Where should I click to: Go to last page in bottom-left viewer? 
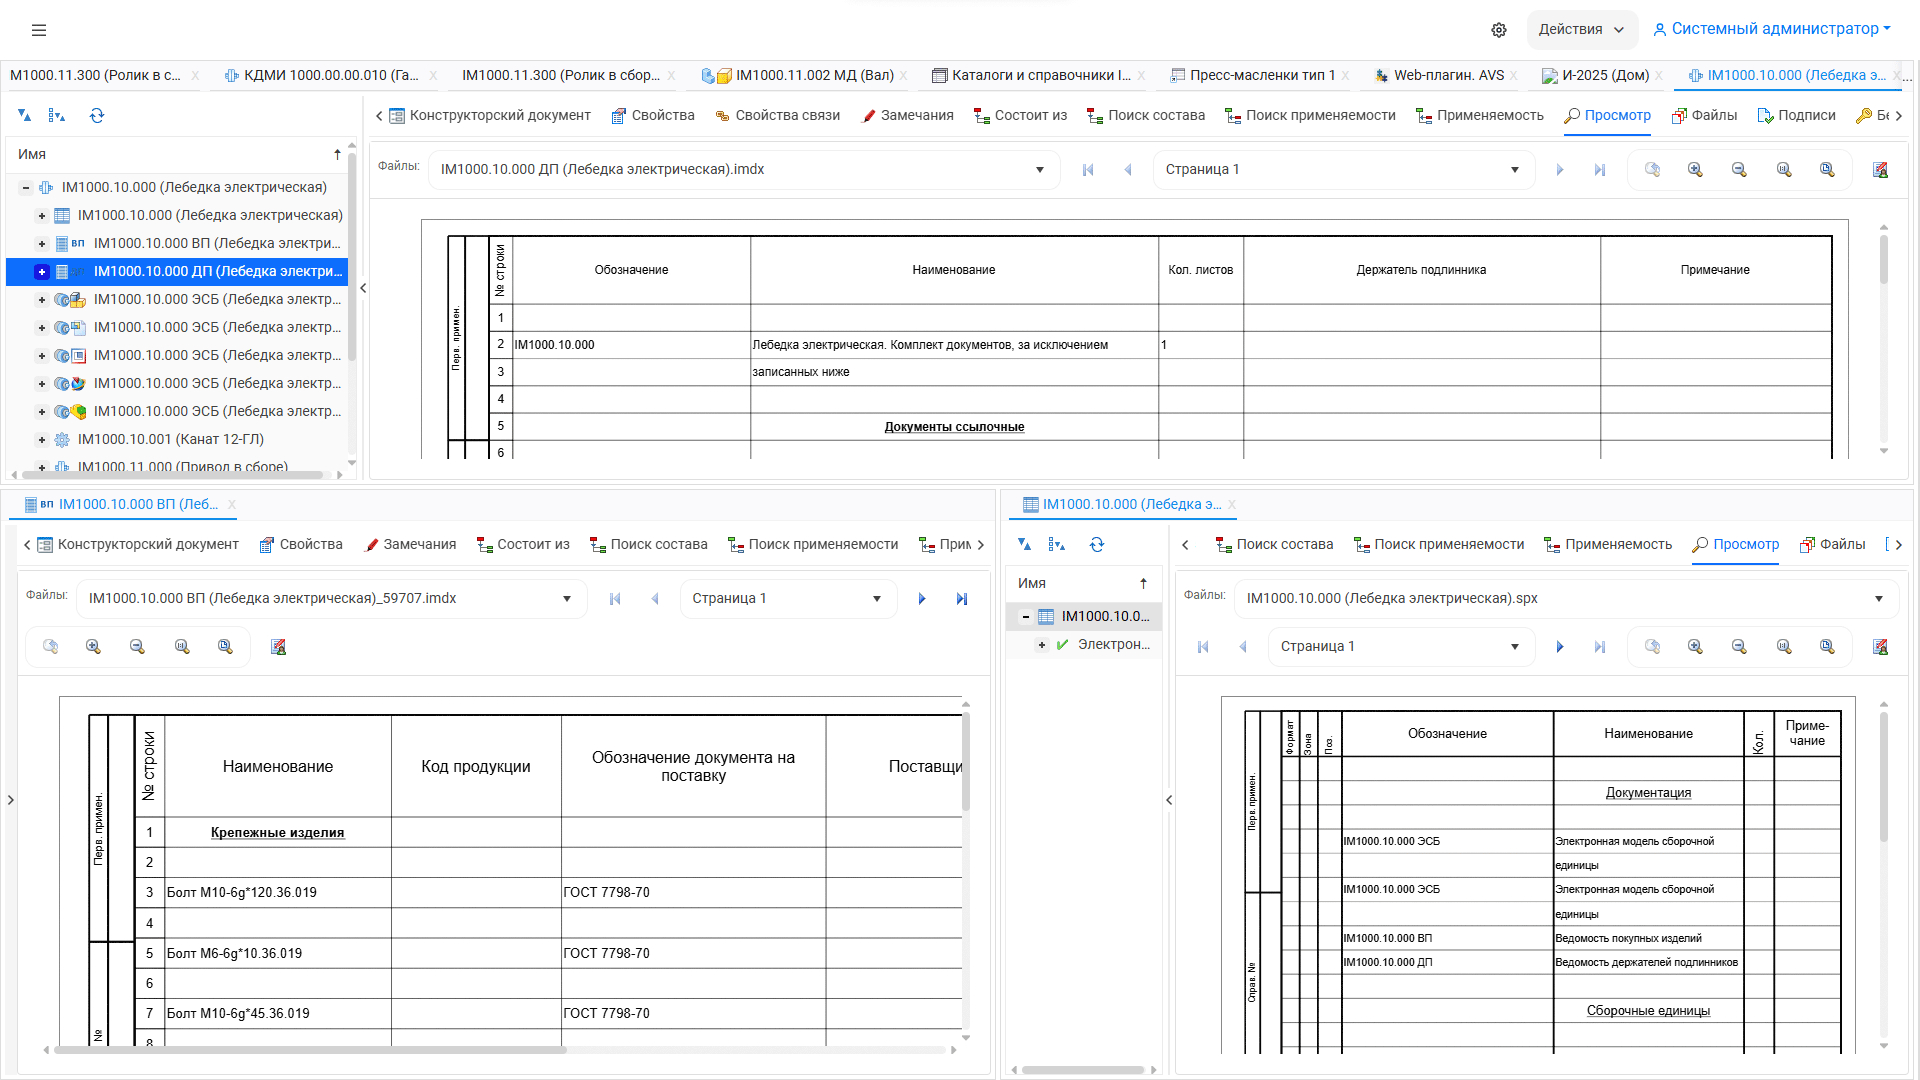tap(961, 599)
